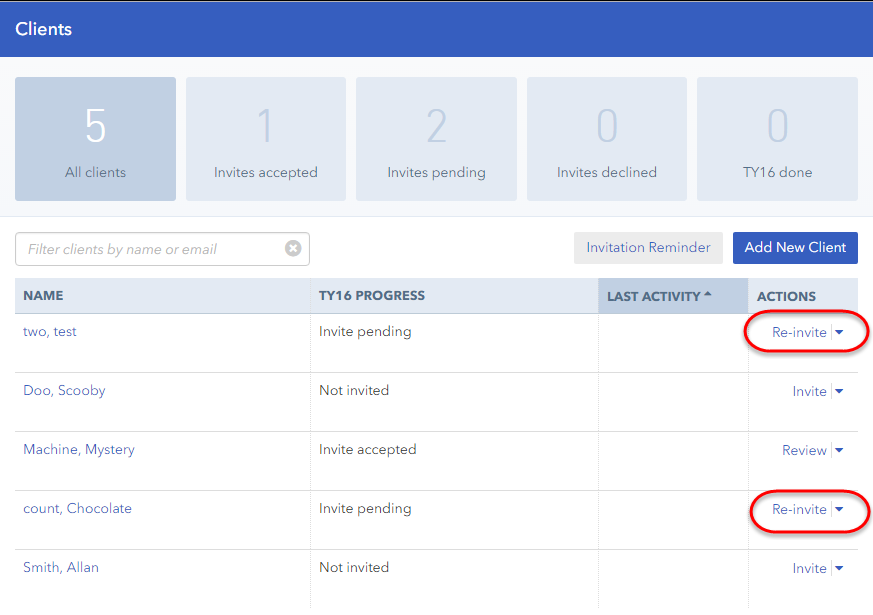
Task: Click the Not invited status for Doo, Scooby
Action: tap(354, 391)
